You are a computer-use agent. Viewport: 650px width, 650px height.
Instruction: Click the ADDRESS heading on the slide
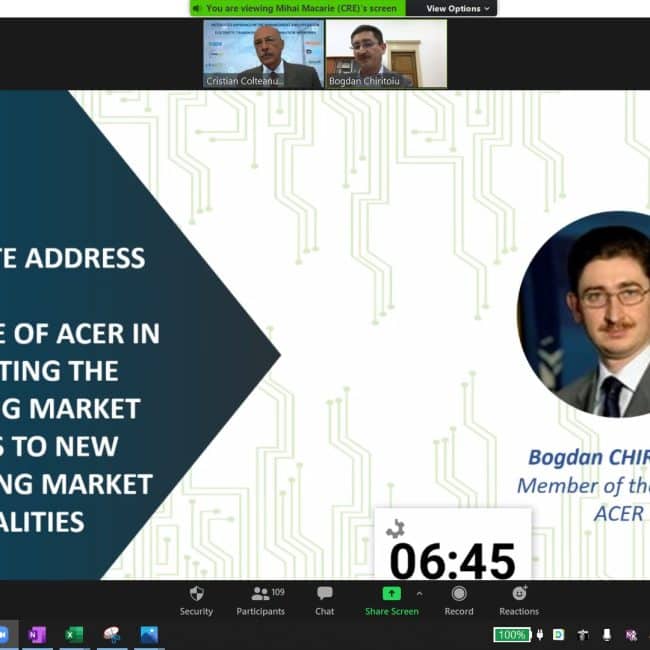coord(85,258)
